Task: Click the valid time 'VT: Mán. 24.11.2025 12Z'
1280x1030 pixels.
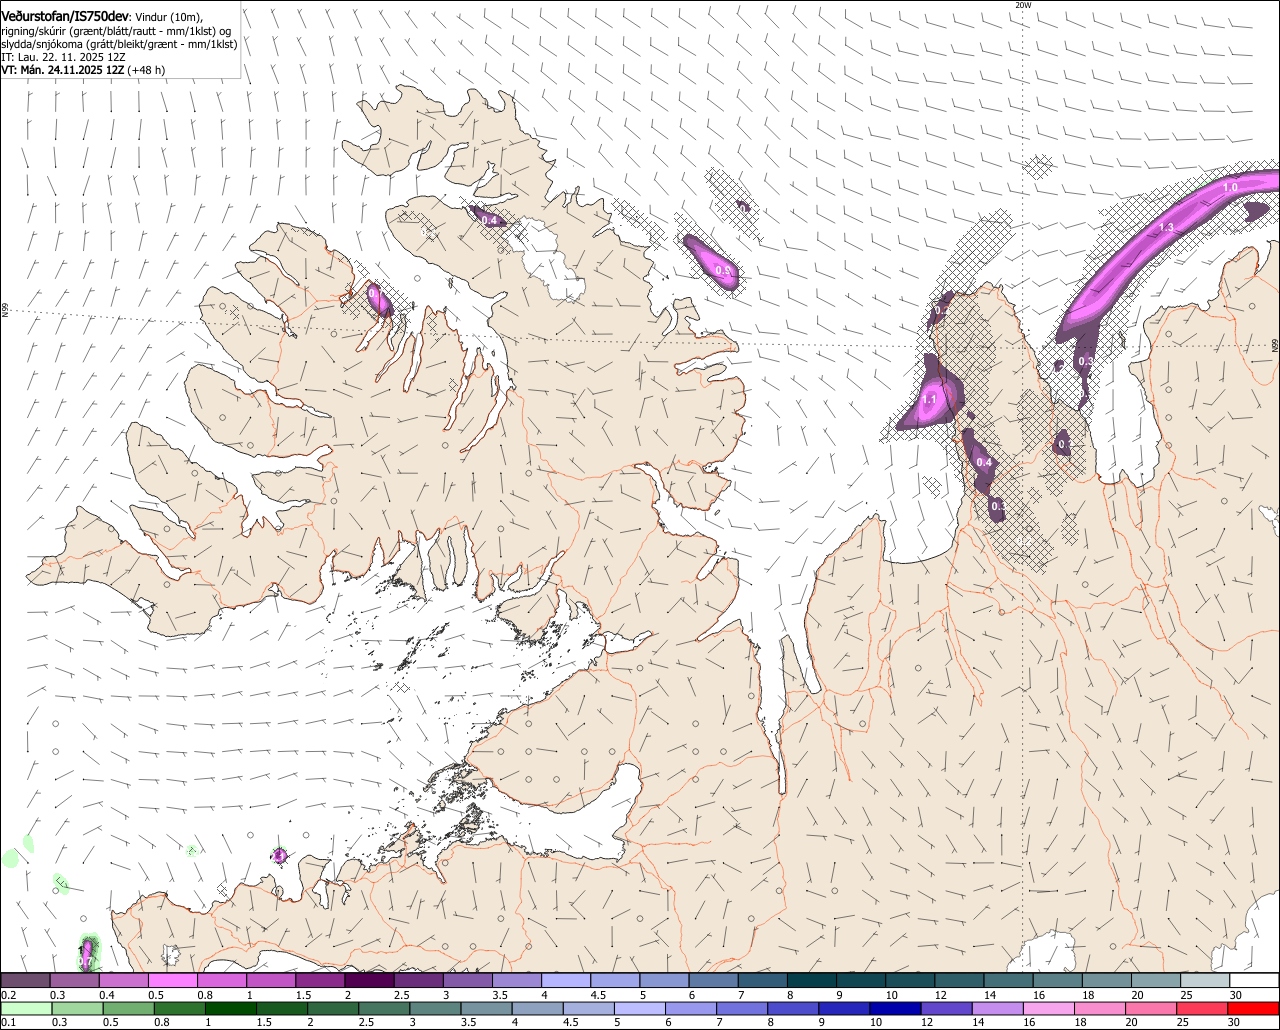Action: pyautogui.click(x=63, y=70)
